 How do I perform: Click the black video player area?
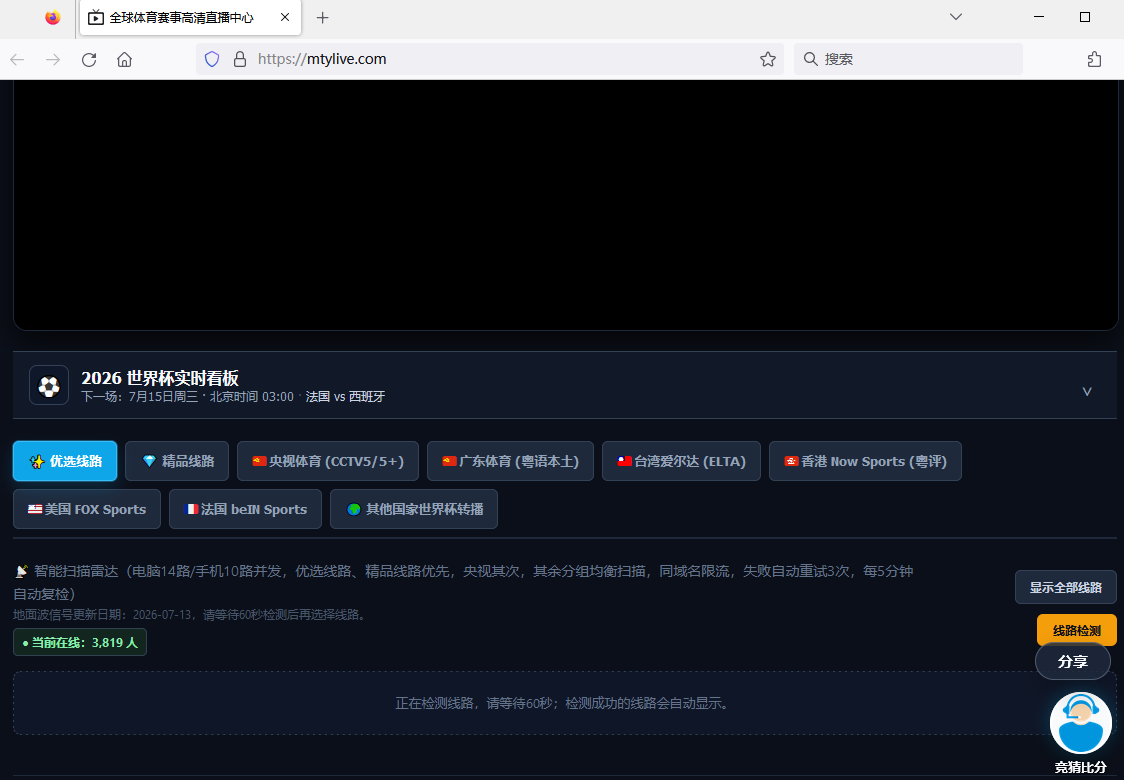pyautogui.click(x=565, y=205)
